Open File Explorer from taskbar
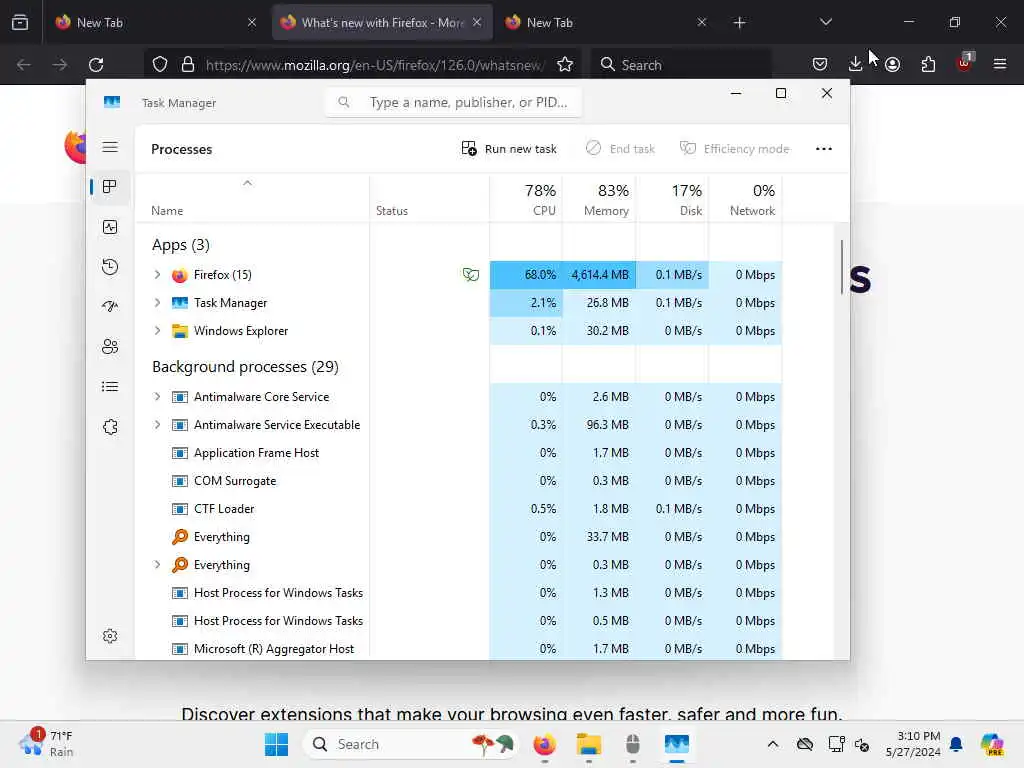This screenshot has height=768, width=1024. pyautogui.click(x=588, y=744)
